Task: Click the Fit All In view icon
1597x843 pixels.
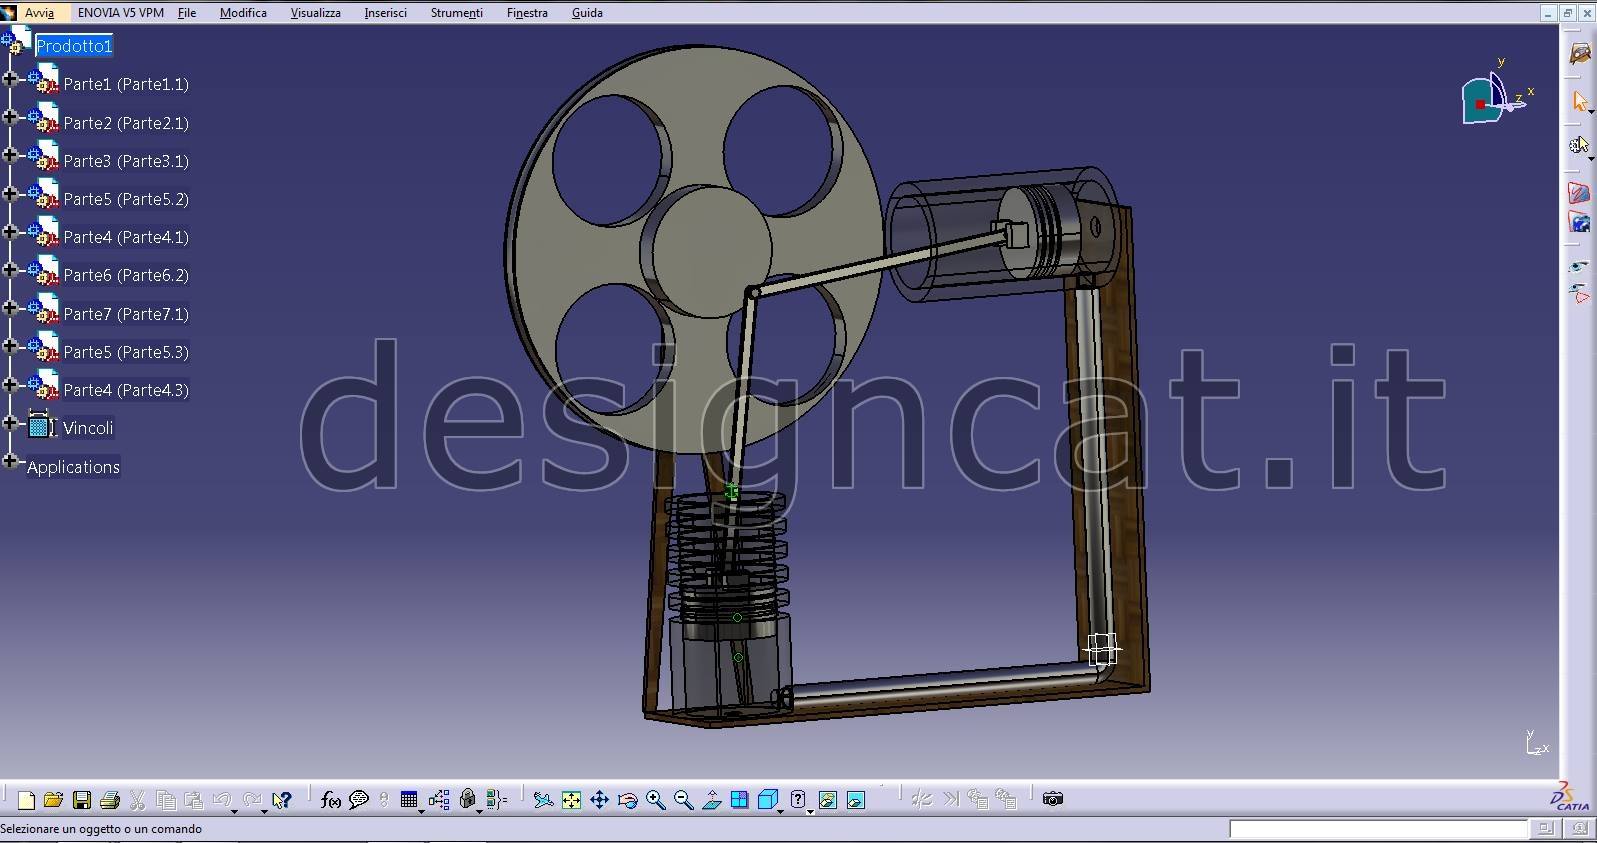Action: tap(571, 799)
